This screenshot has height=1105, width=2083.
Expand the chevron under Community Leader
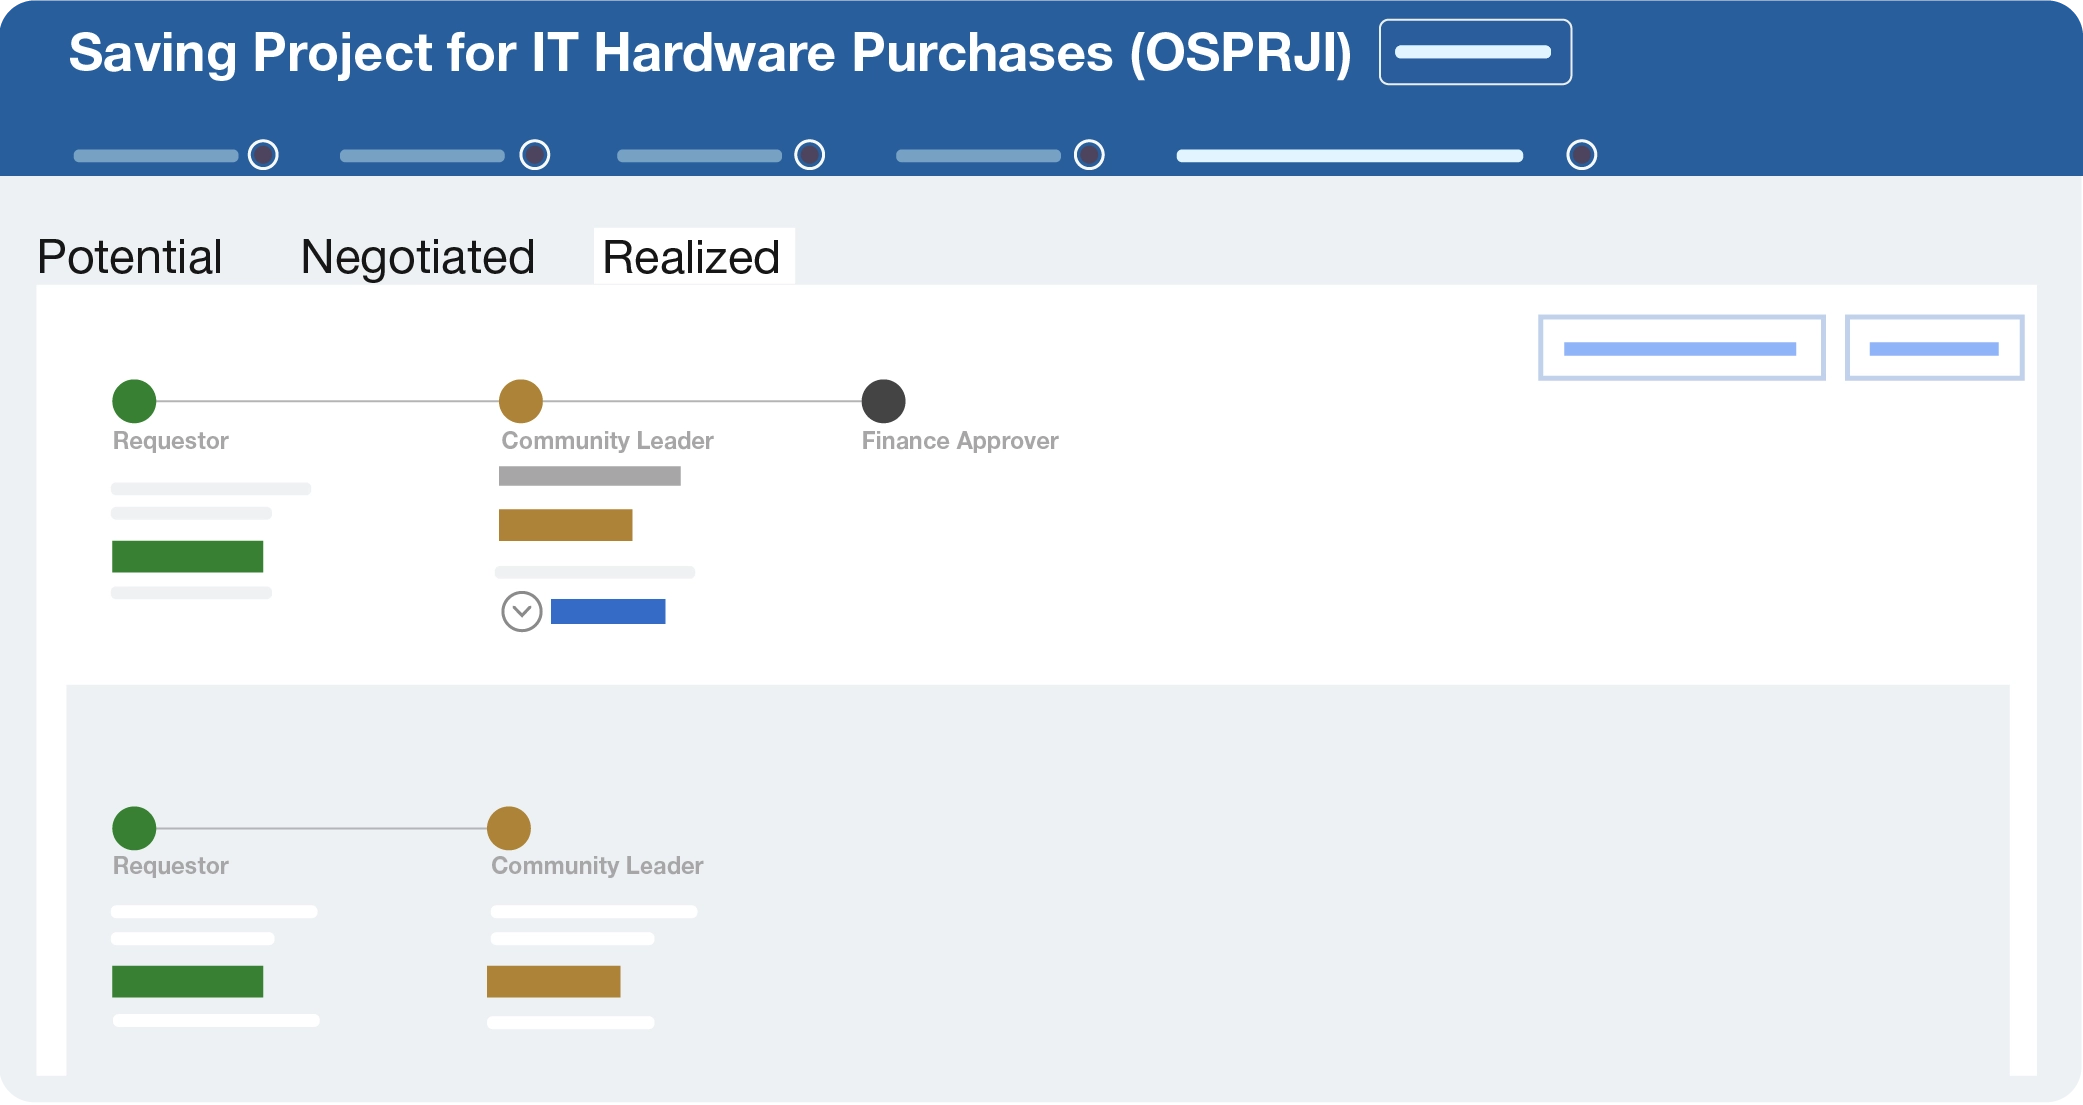point(521,611)
